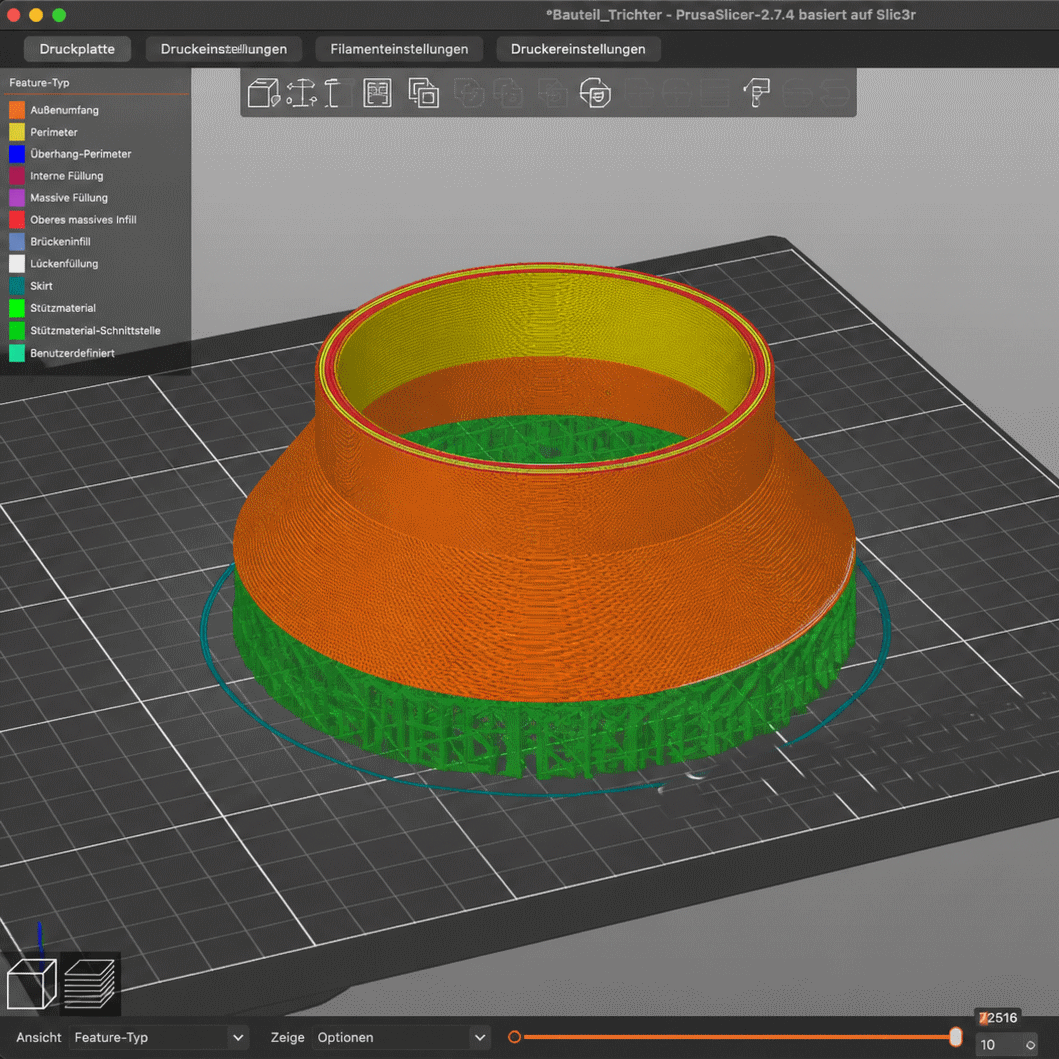Click the Copy objects toolbar icon
The width and height of the screenshot is (1059, 1059).
[423, 93]
